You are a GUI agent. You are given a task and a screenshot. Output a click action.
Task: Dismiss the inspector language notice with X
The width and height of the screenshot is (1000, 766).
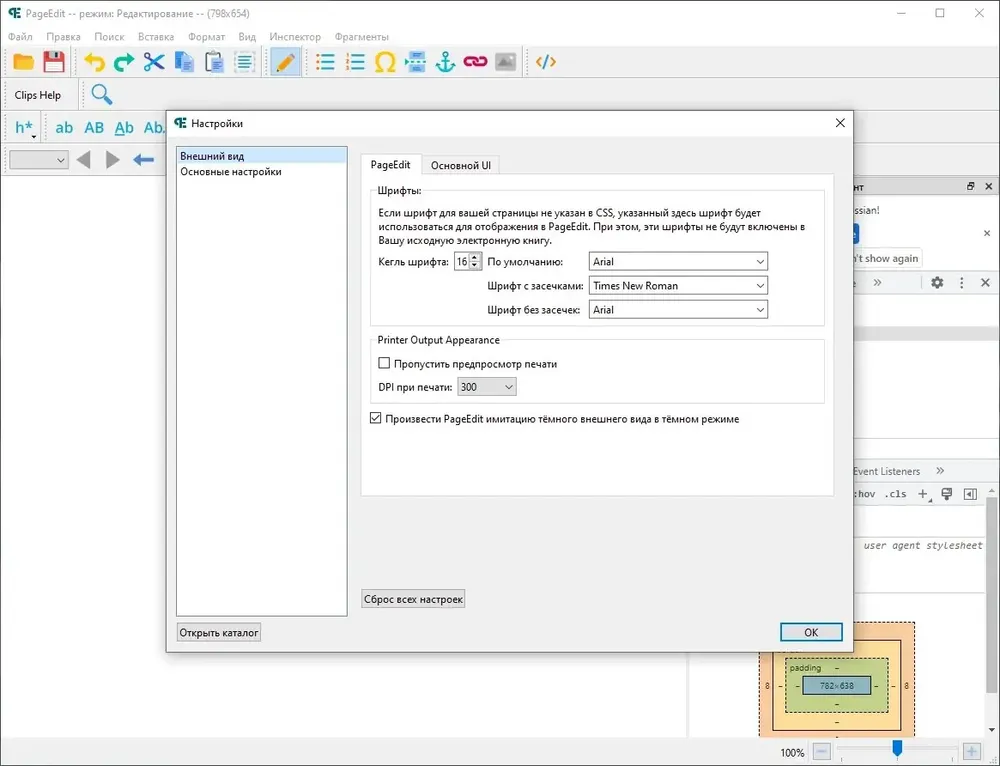click(x=987, y=233)
